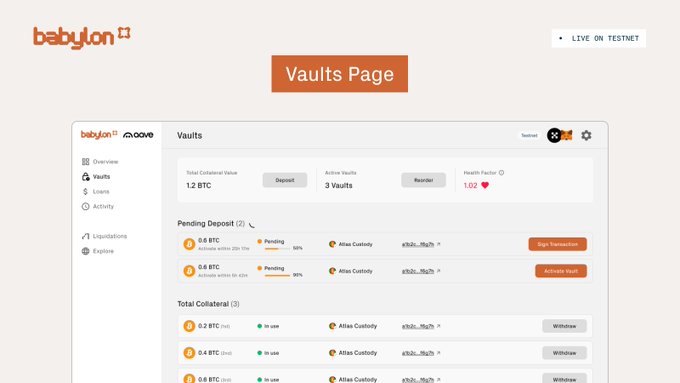The height and width of the screenshot is (383, 680).
Task: Click the black circular wallet icon
Action: (x=554, y=135)
